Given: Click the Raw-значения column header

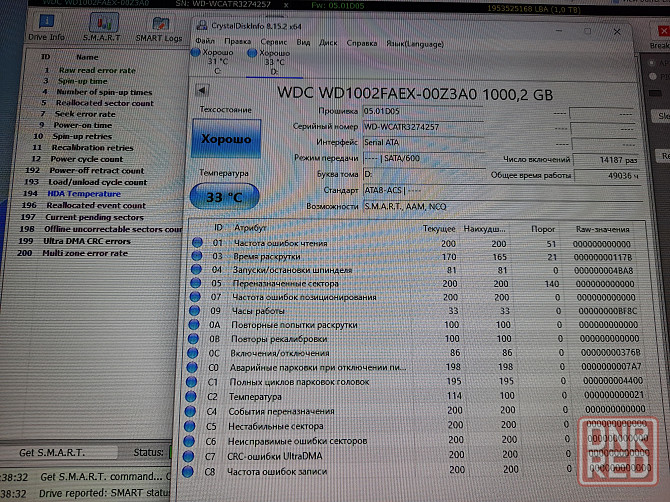Looking at the screenshot, I should [602, 229].
